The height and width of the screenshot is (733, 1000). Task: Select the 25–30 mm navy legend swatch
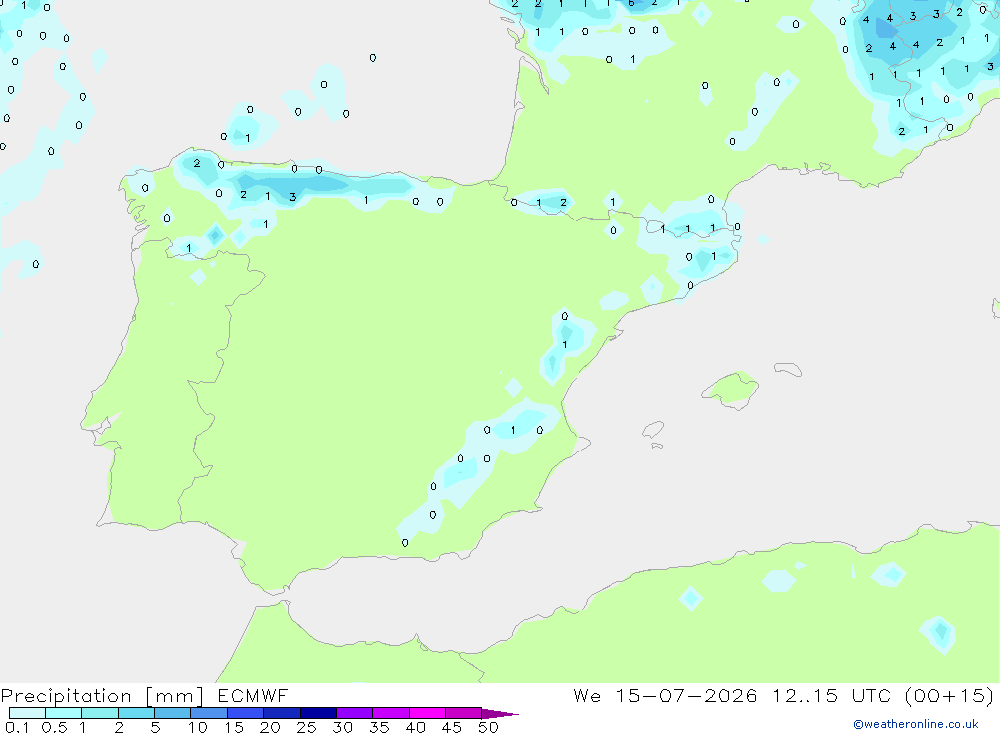tap(318, 713)
